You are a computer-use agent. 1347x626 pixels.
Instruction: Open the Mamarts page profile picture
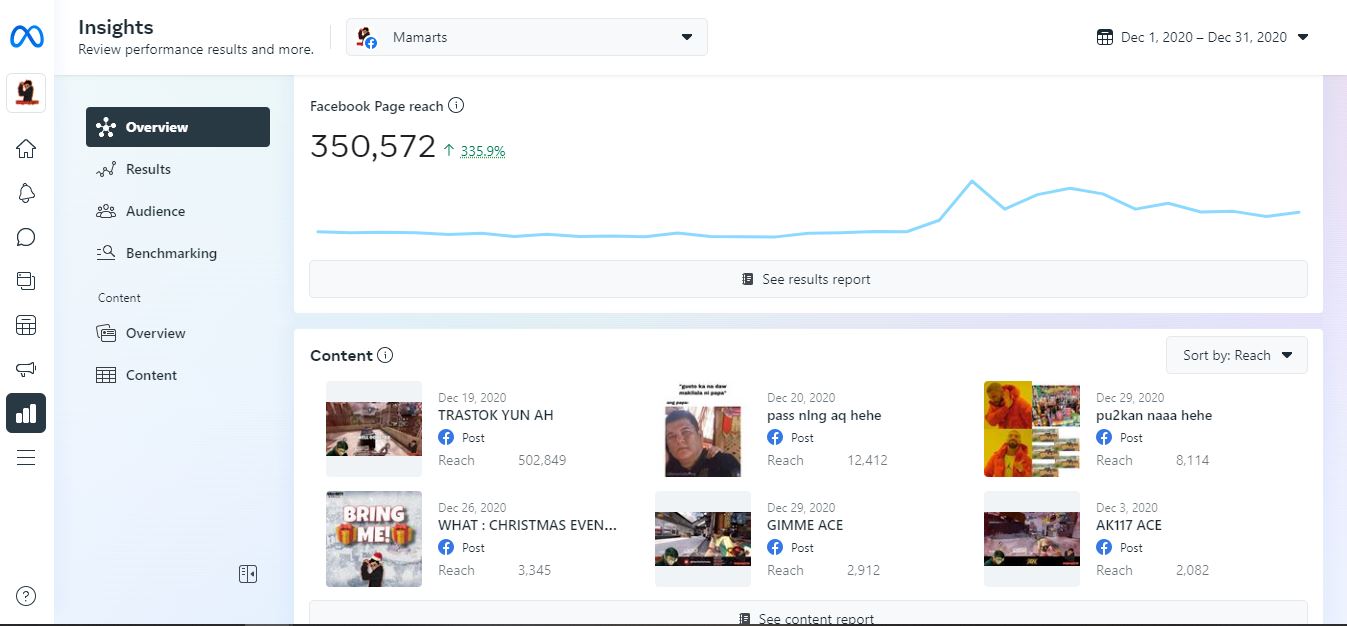pyautogui.click(x=26, y=94)
